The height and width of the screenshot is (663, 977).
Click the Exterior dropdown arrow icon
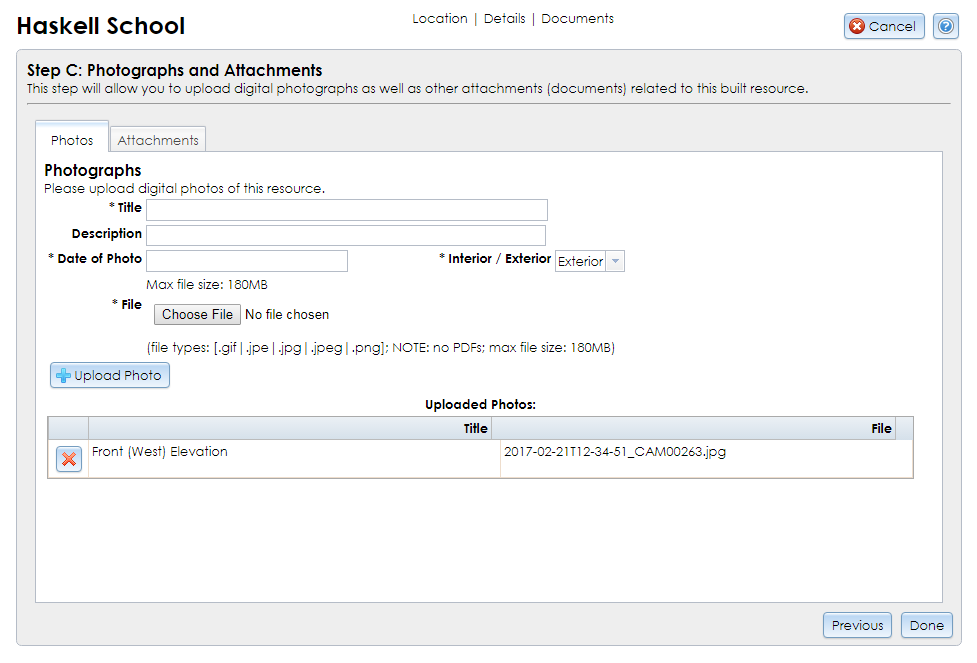[616, 260]
